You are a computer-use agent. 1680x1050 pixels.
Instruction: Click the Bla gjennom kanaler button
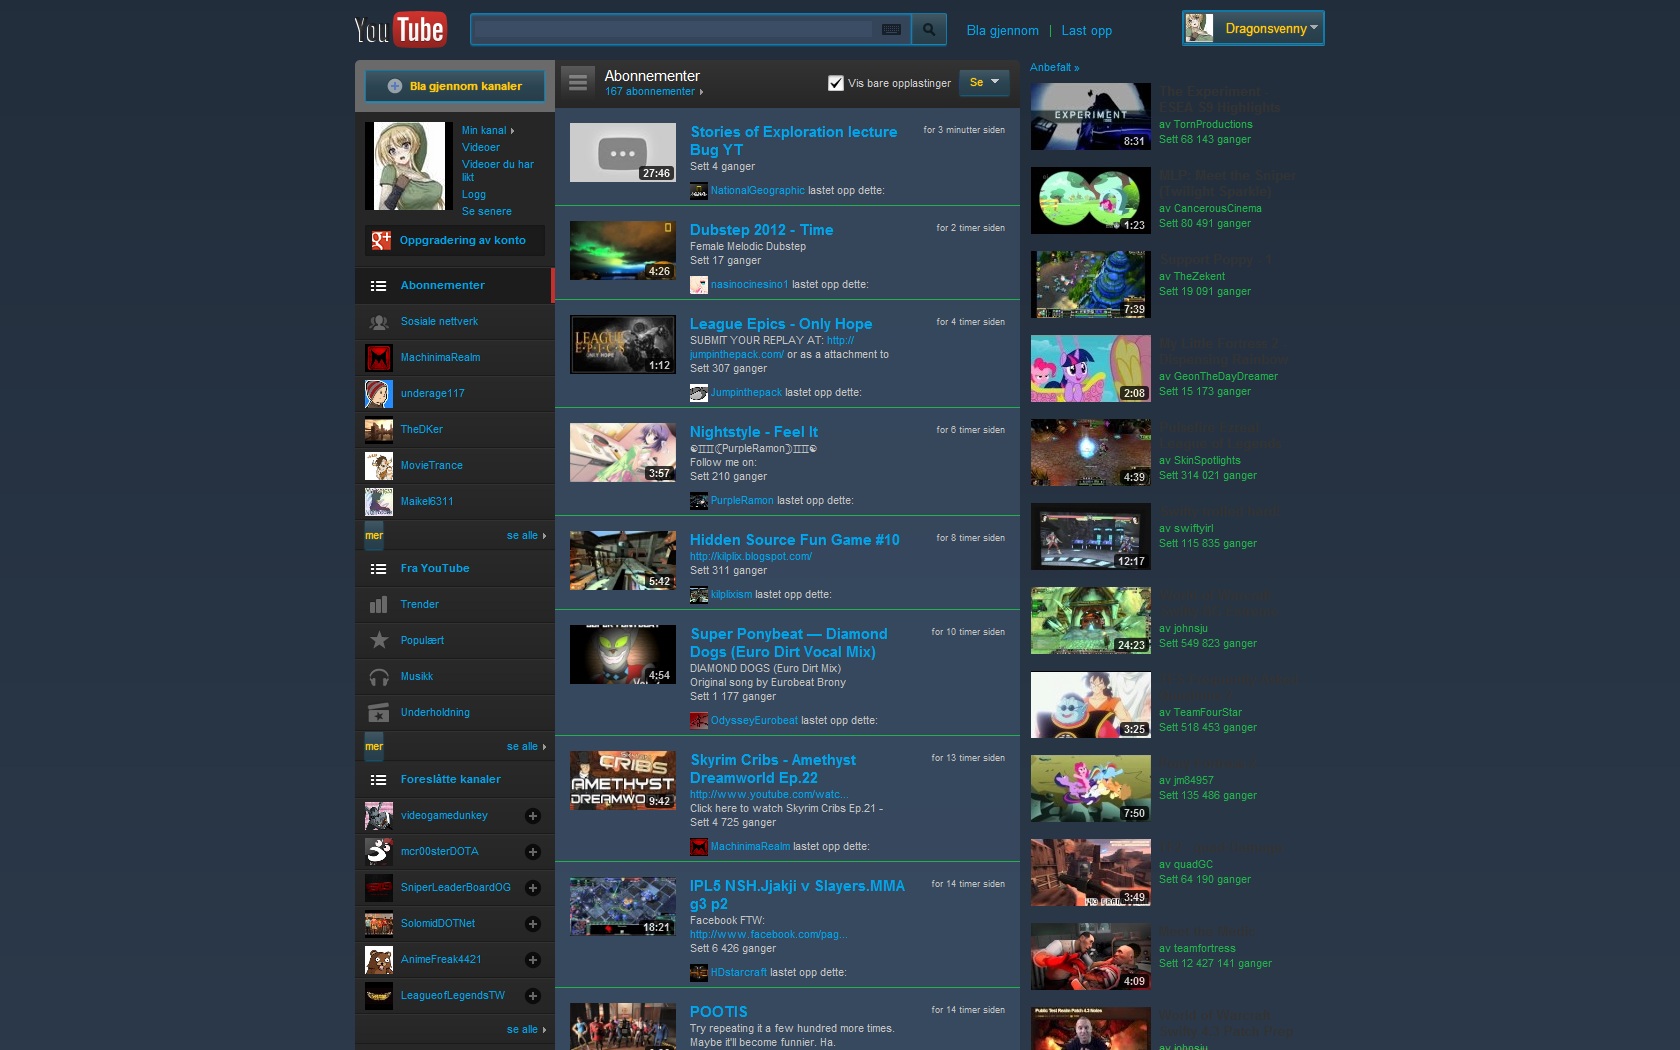coord(455,86)
